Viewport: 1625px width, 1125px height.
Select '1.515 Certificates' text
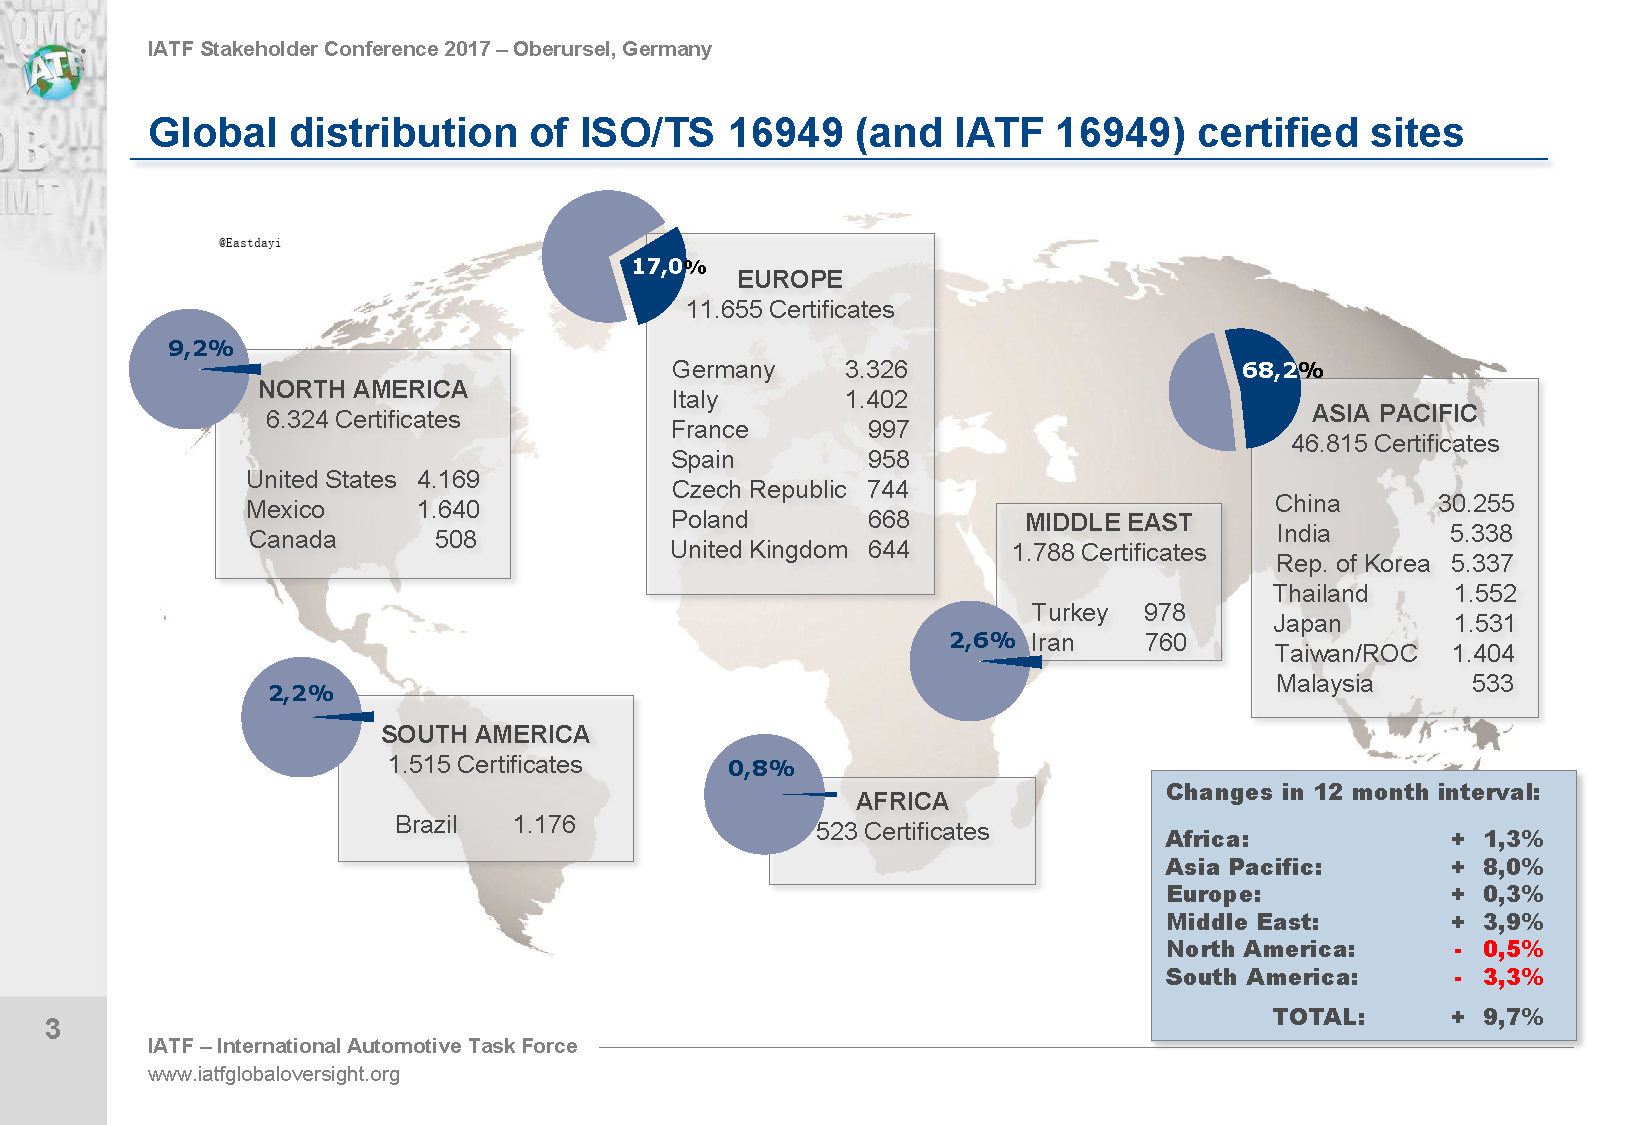(486, 764)
